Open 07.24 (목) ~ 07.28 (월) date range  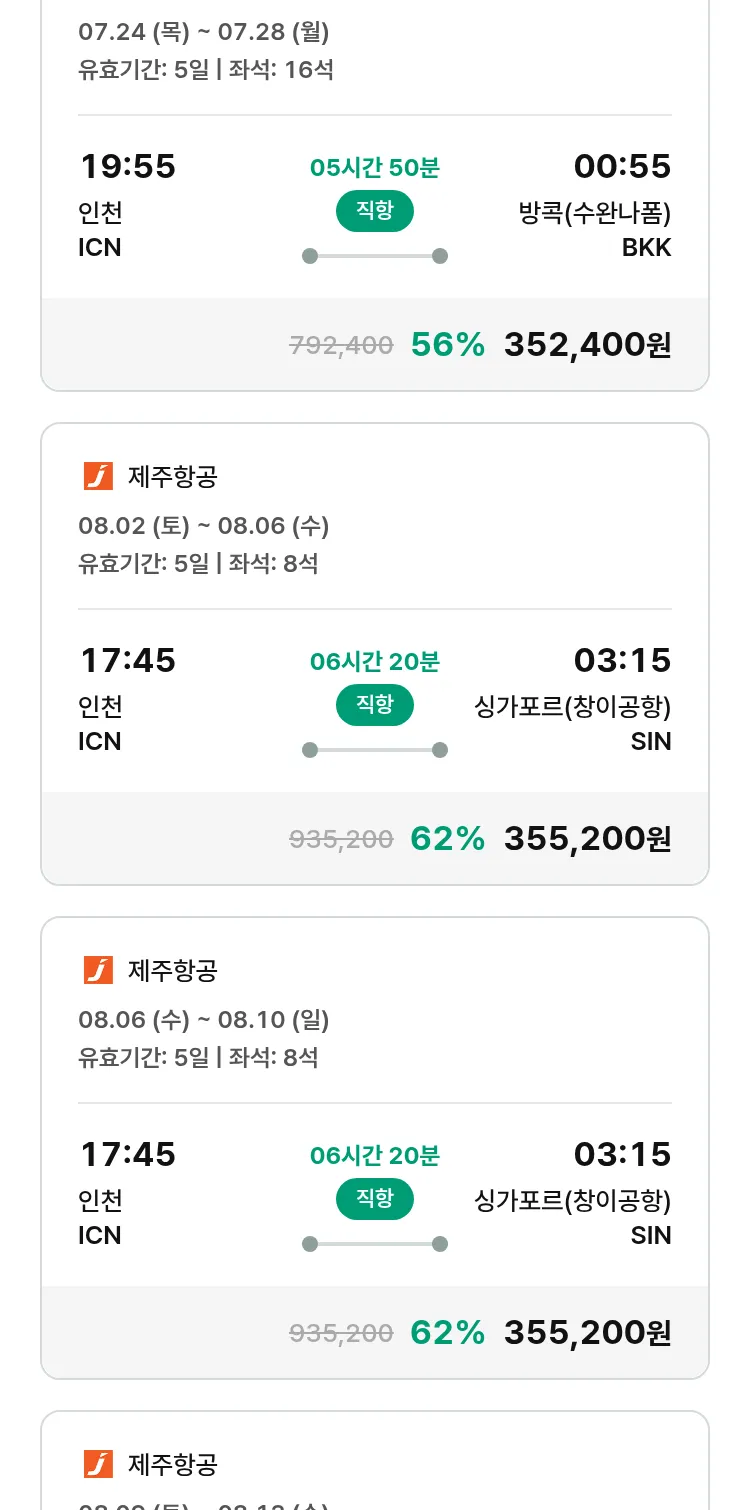pyautogui.click(x=204, y=32)
